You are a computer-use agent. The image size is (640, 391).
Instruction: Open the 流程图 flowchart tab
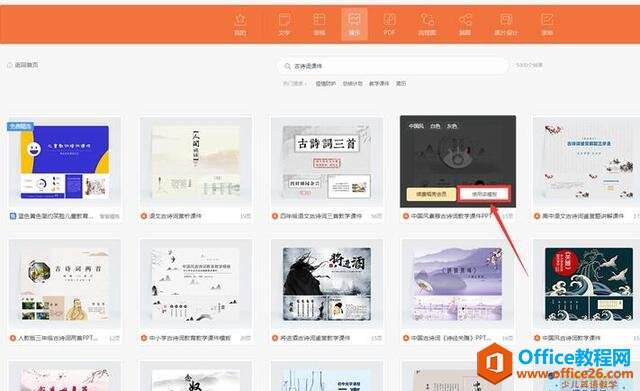[x=427, y=24]
